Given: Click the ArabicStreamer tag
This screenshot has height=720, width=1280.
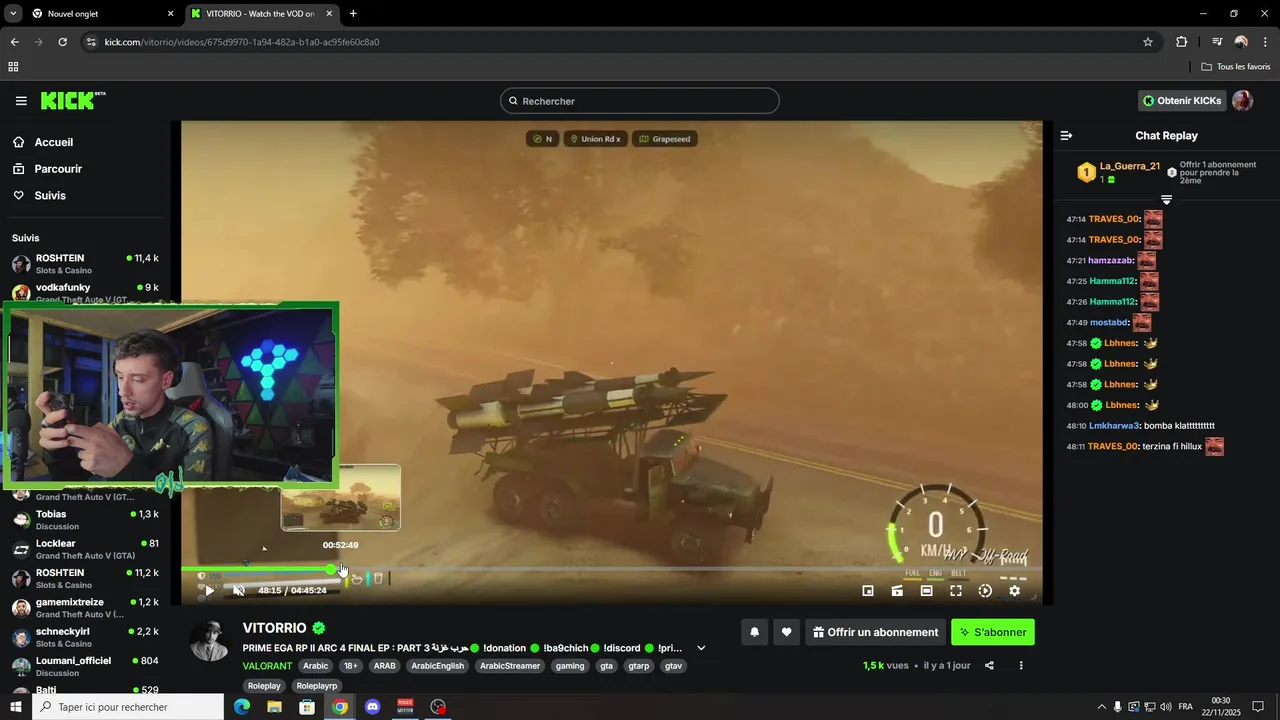Looking at the screenshot, I should 509,666.
